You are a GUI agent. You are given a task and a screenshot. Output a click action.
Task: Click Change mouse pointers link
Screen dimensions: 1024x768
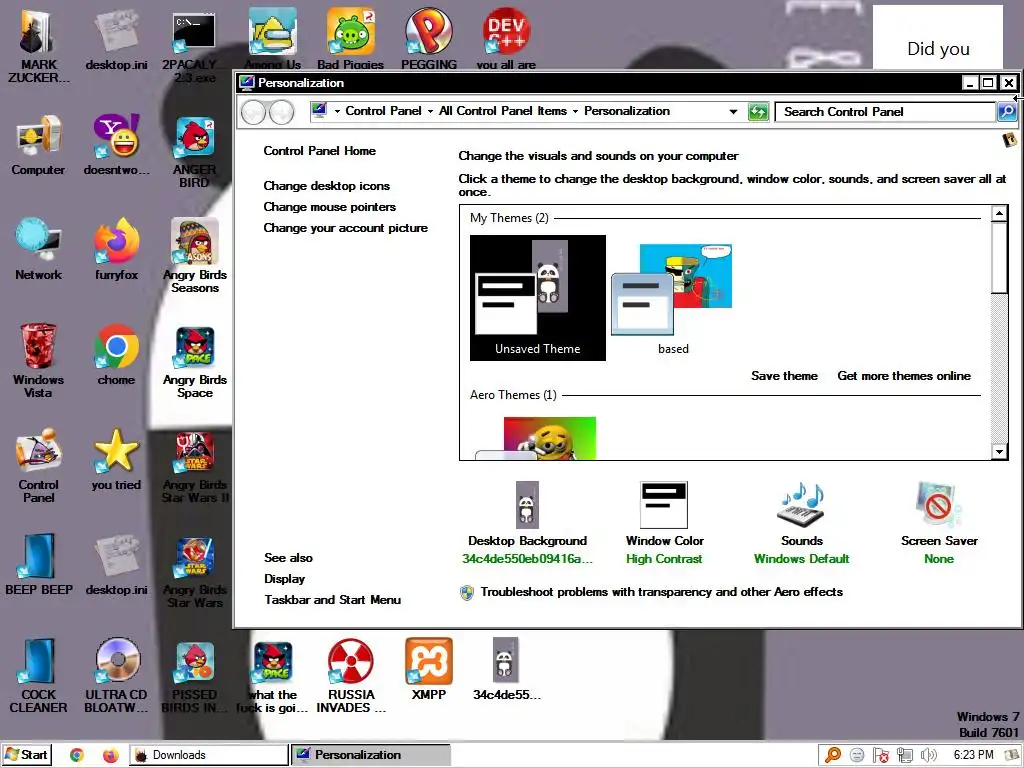coord(330,207)
